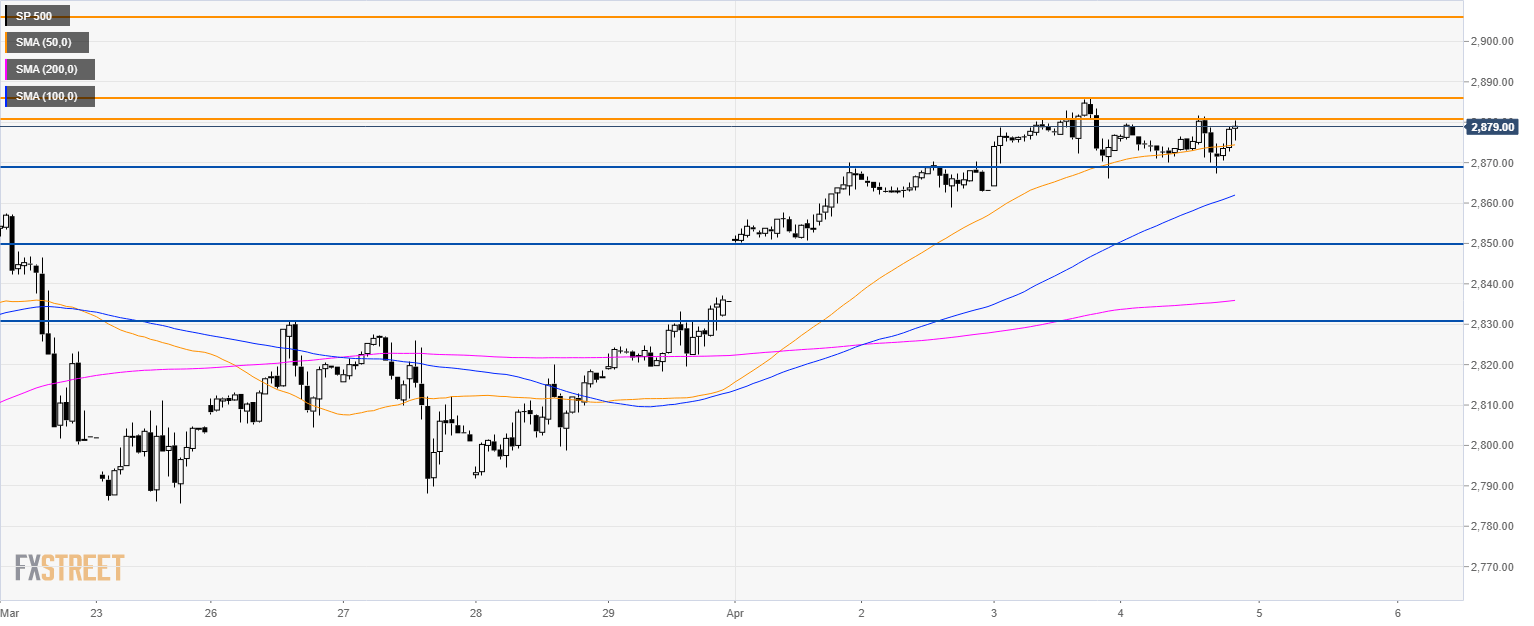Click date 23 on the time axis
This screenshot has height=626, width=1534.
coord(95,610)
